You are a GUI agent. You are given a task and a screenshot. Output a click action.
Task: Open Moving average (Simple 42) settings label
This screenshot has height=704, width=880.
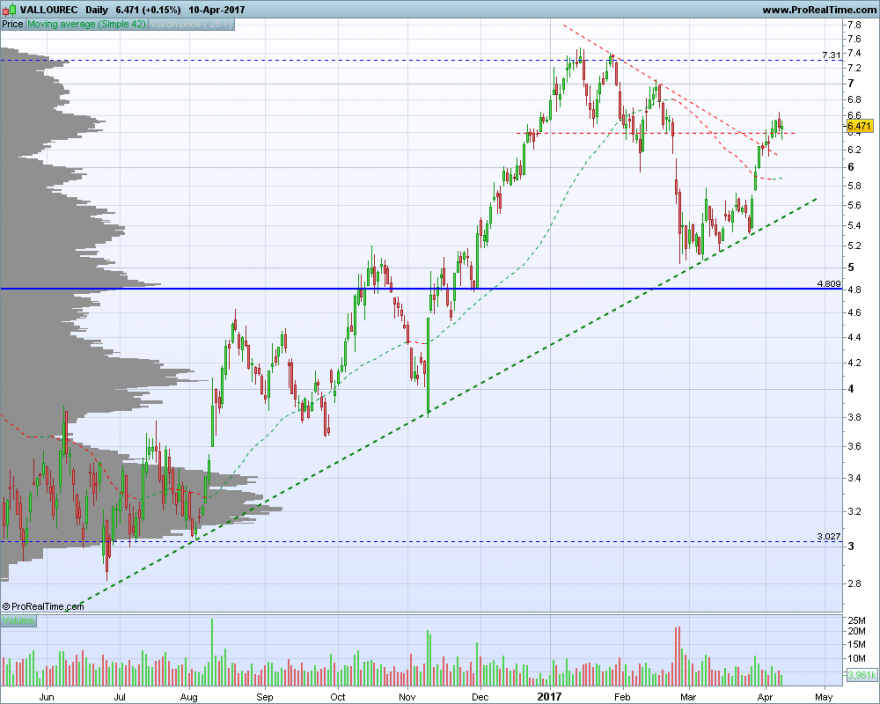[86, 24]
